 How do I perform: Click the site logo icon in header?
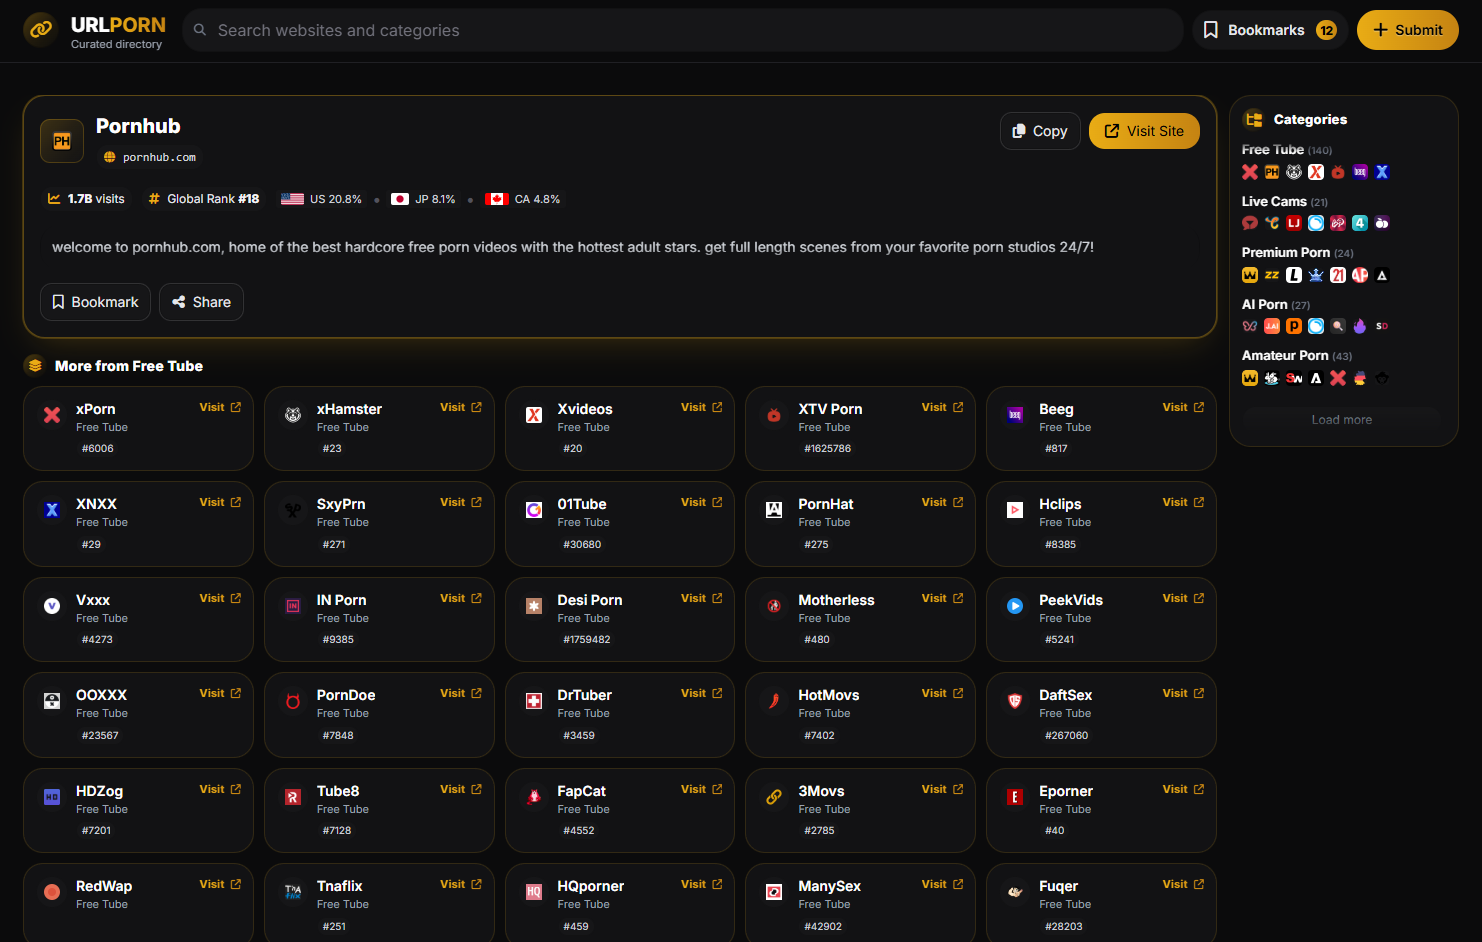tap(41, 30)
